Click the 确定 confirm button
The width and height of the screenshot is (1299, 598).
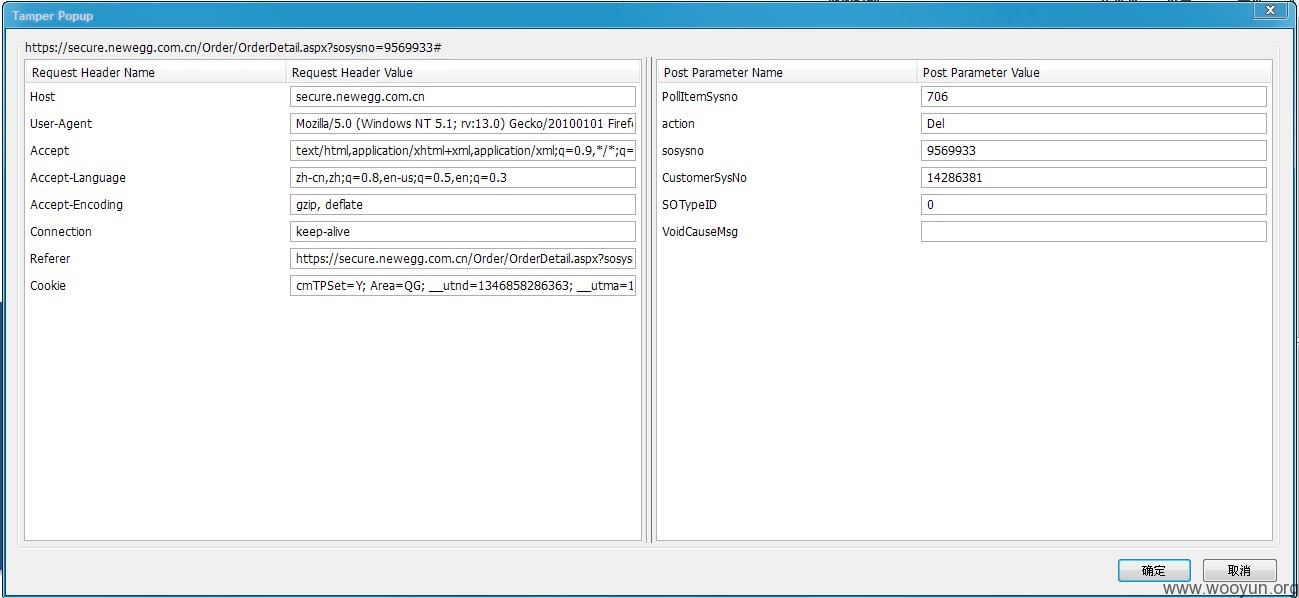click(x=1154, y=570)
